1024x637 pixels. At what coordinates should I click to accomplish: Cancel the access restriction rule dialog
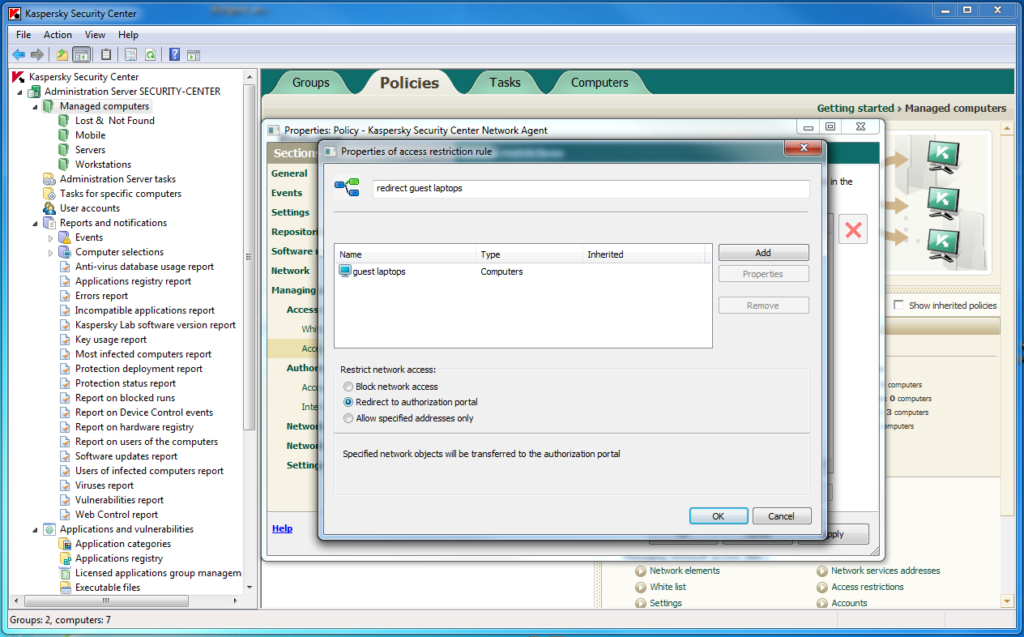pyautogui.click(x=782, y=516)
